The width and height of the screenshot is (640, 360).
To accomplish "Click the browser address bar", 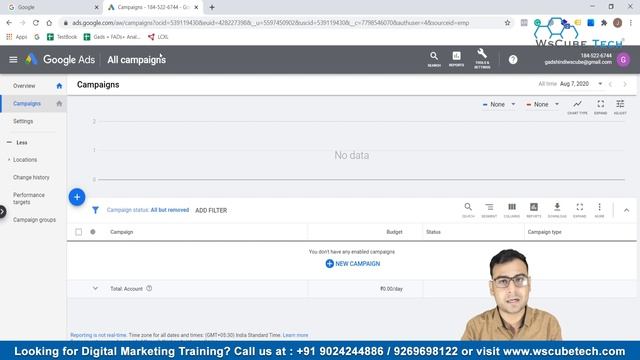I will point(286,23).
